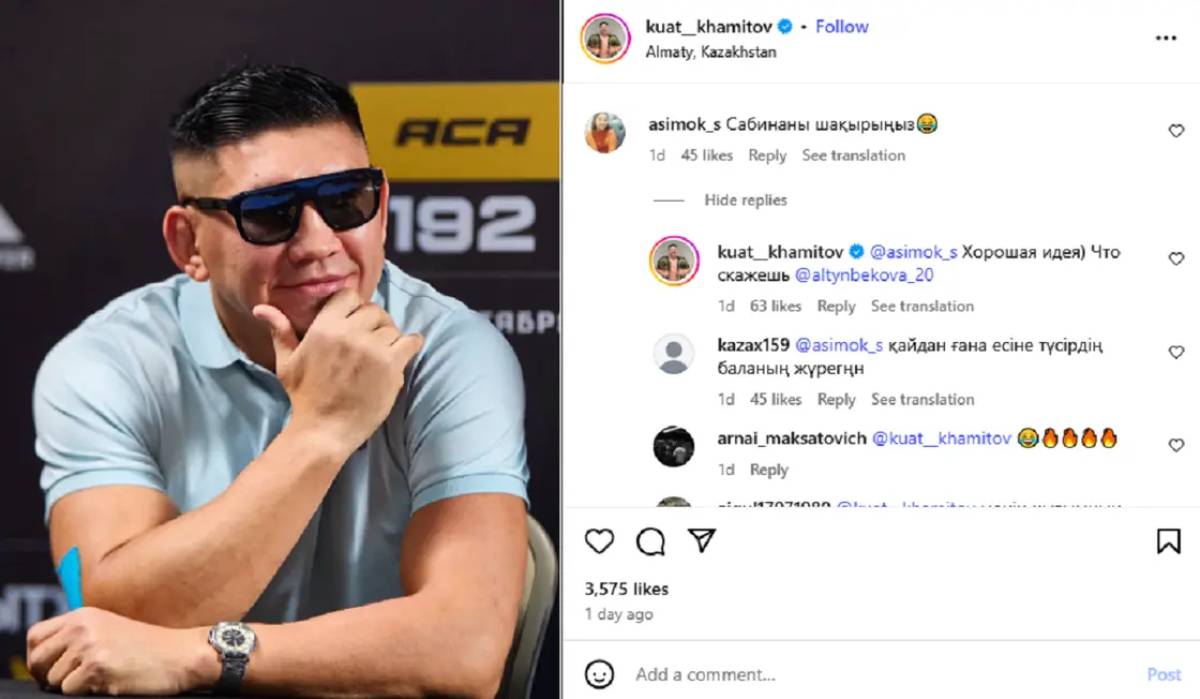The width and height of the screenshot is (1200, 699).
Task: Open the emoji picker in comment box
Action: click(x=600, y=673)
